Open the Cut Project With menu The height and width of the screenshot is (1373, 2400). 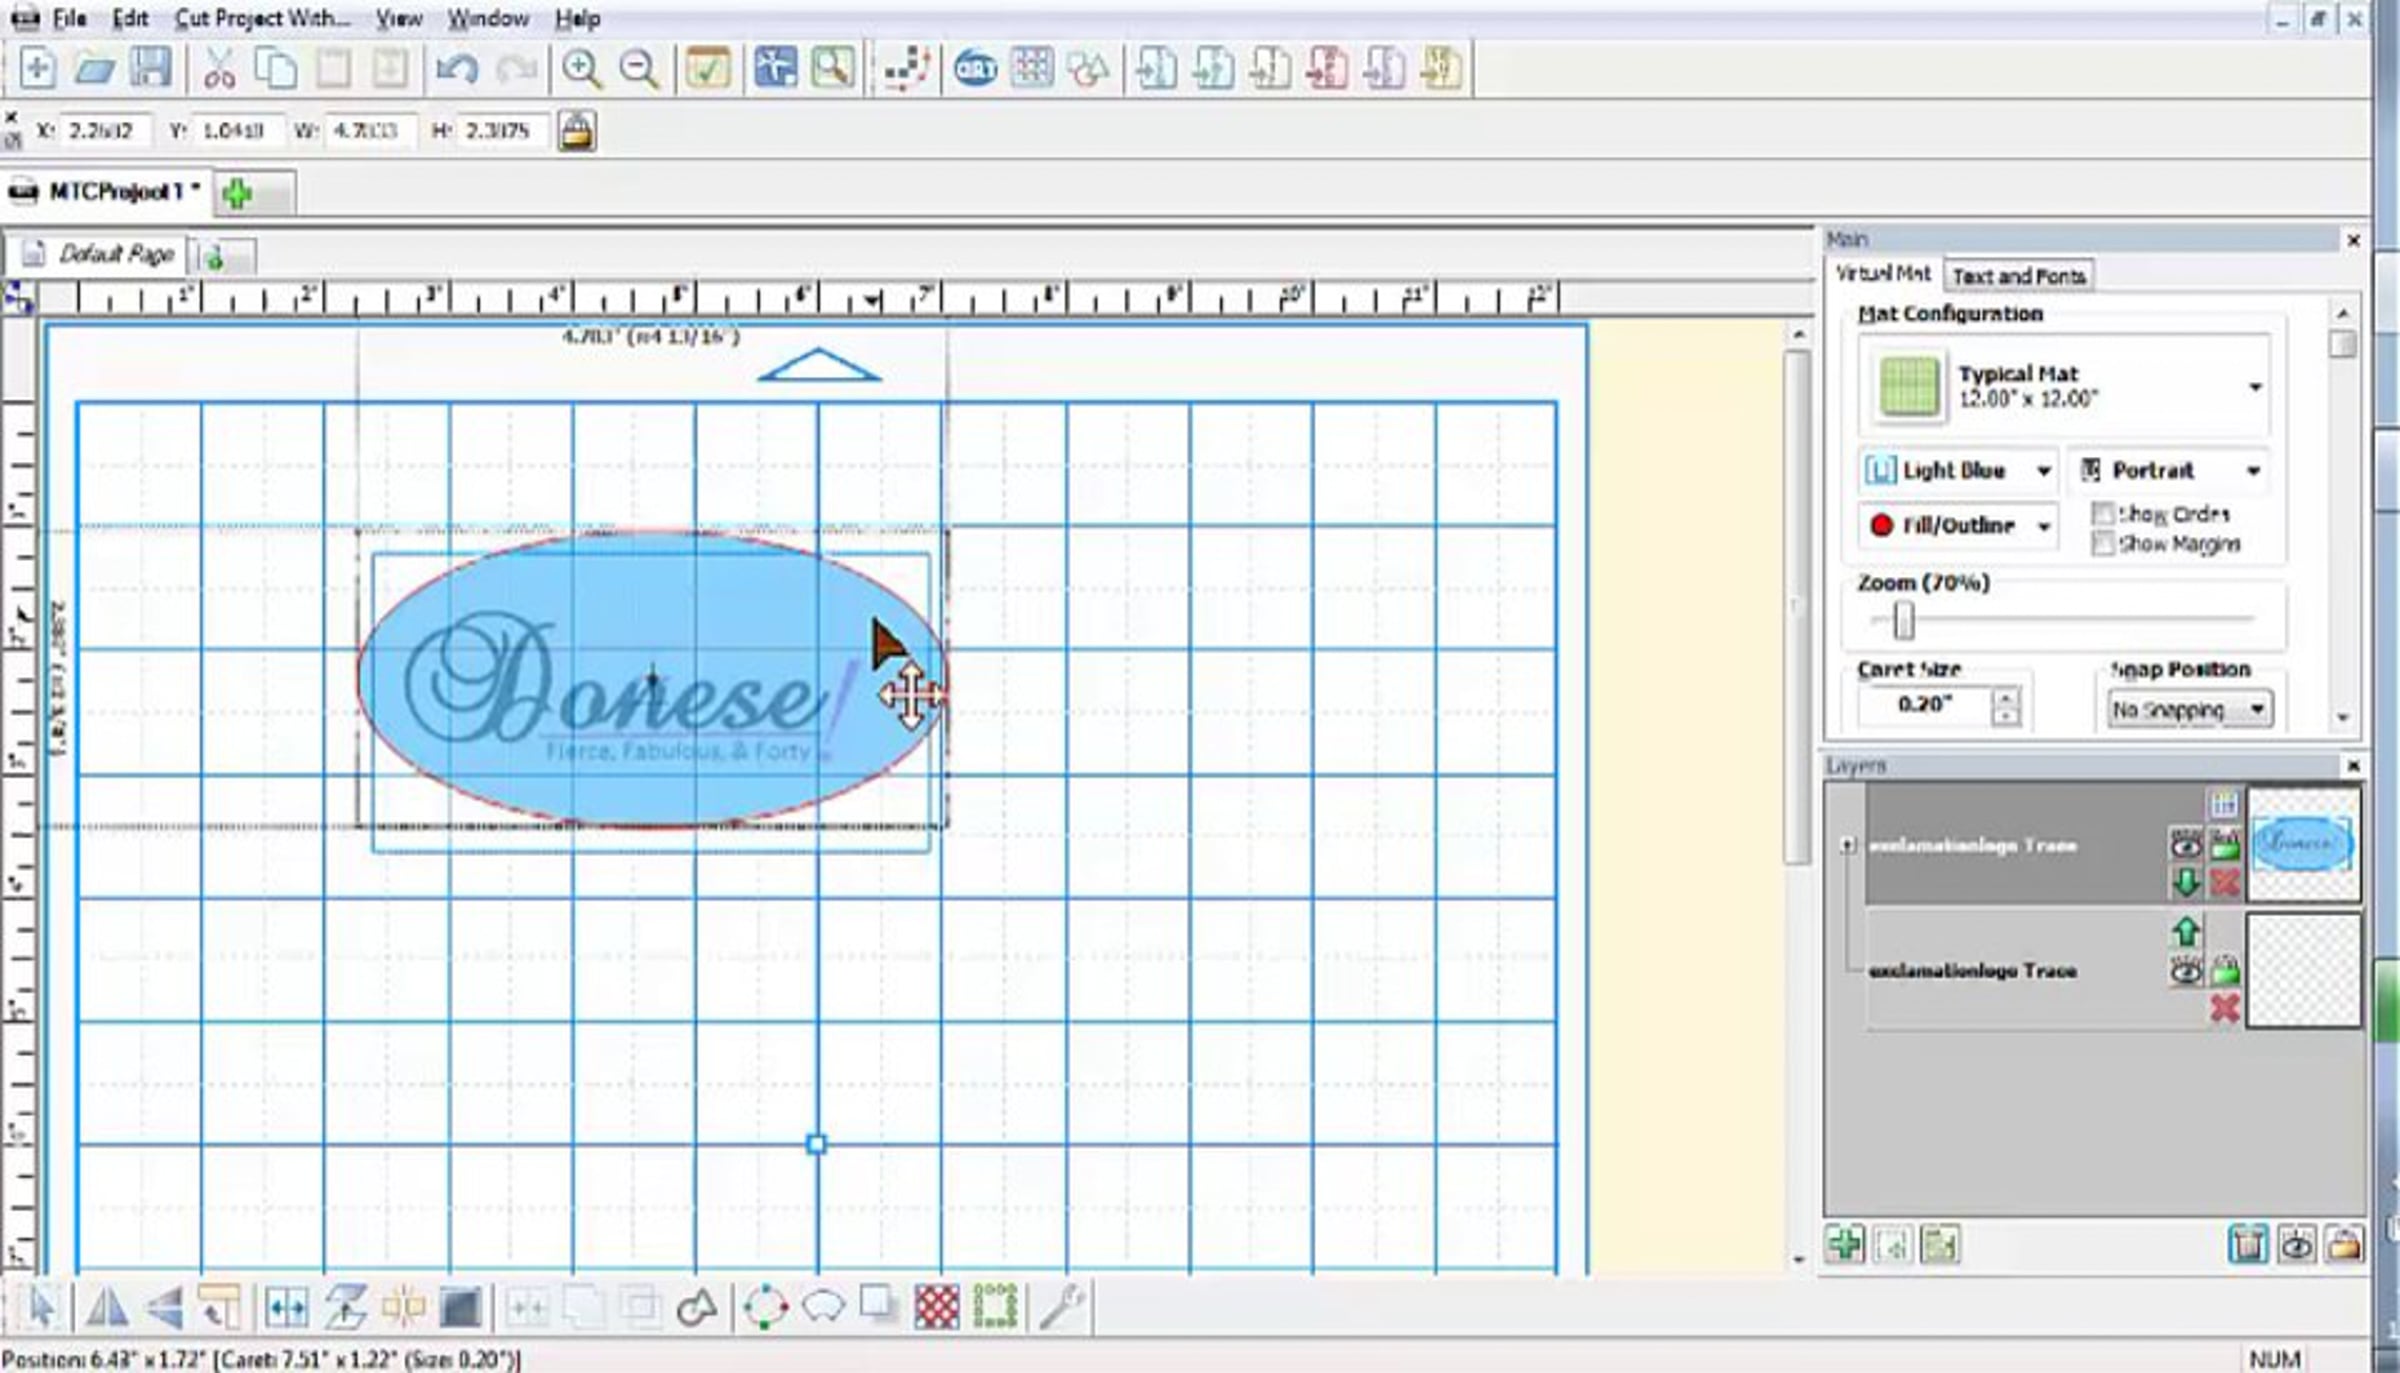pos(262,18)
